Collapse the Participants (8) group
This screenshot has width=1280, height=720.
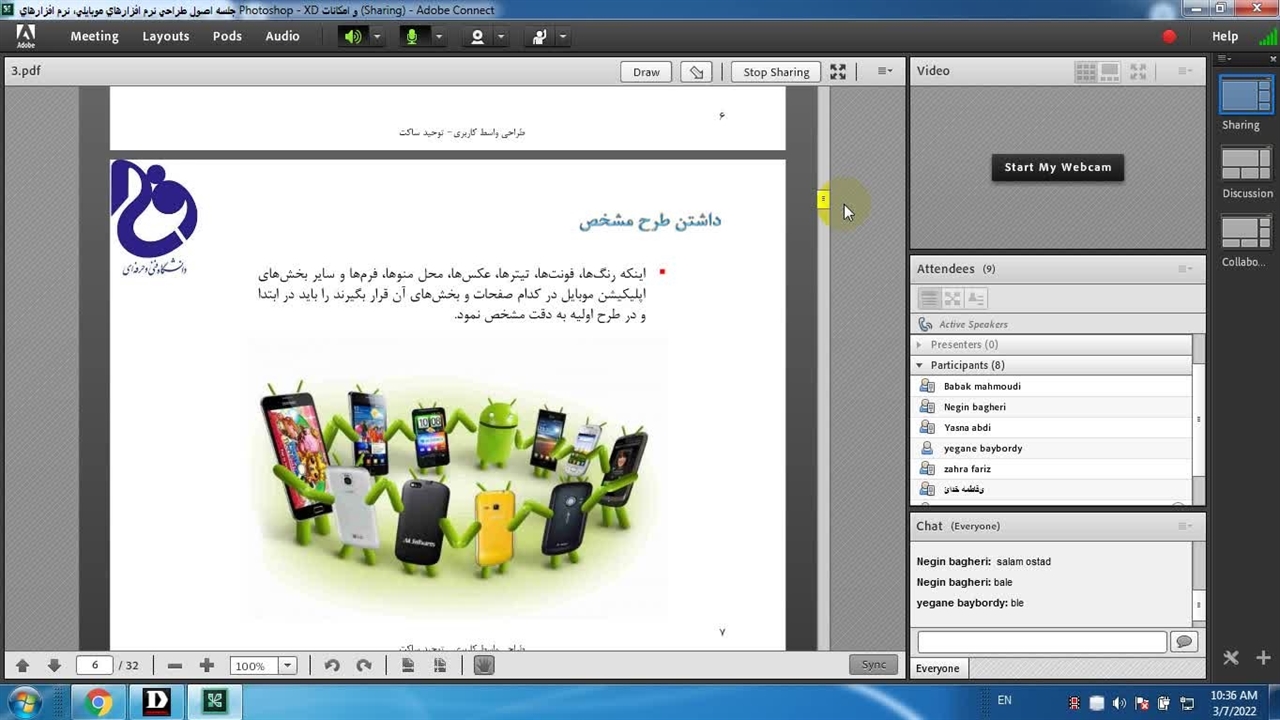[919, 366]
